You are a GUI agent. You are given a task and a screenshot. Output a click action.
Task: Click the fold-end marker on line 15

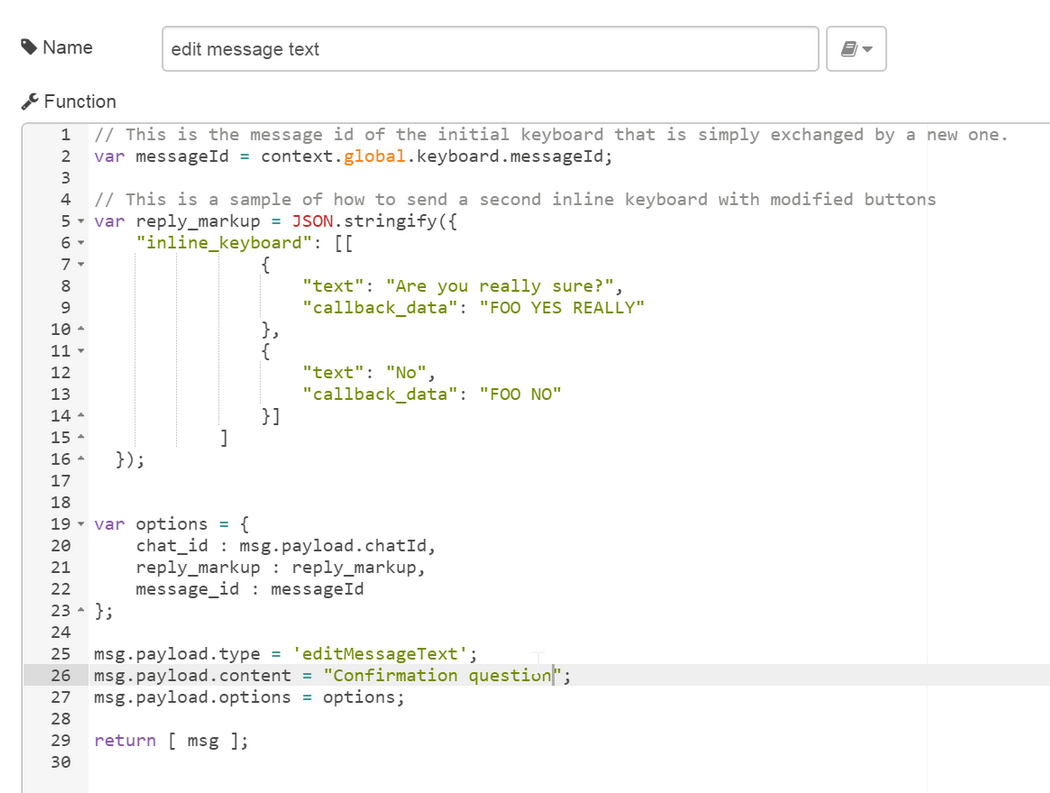pyautogui.click(x=80, y=438)
